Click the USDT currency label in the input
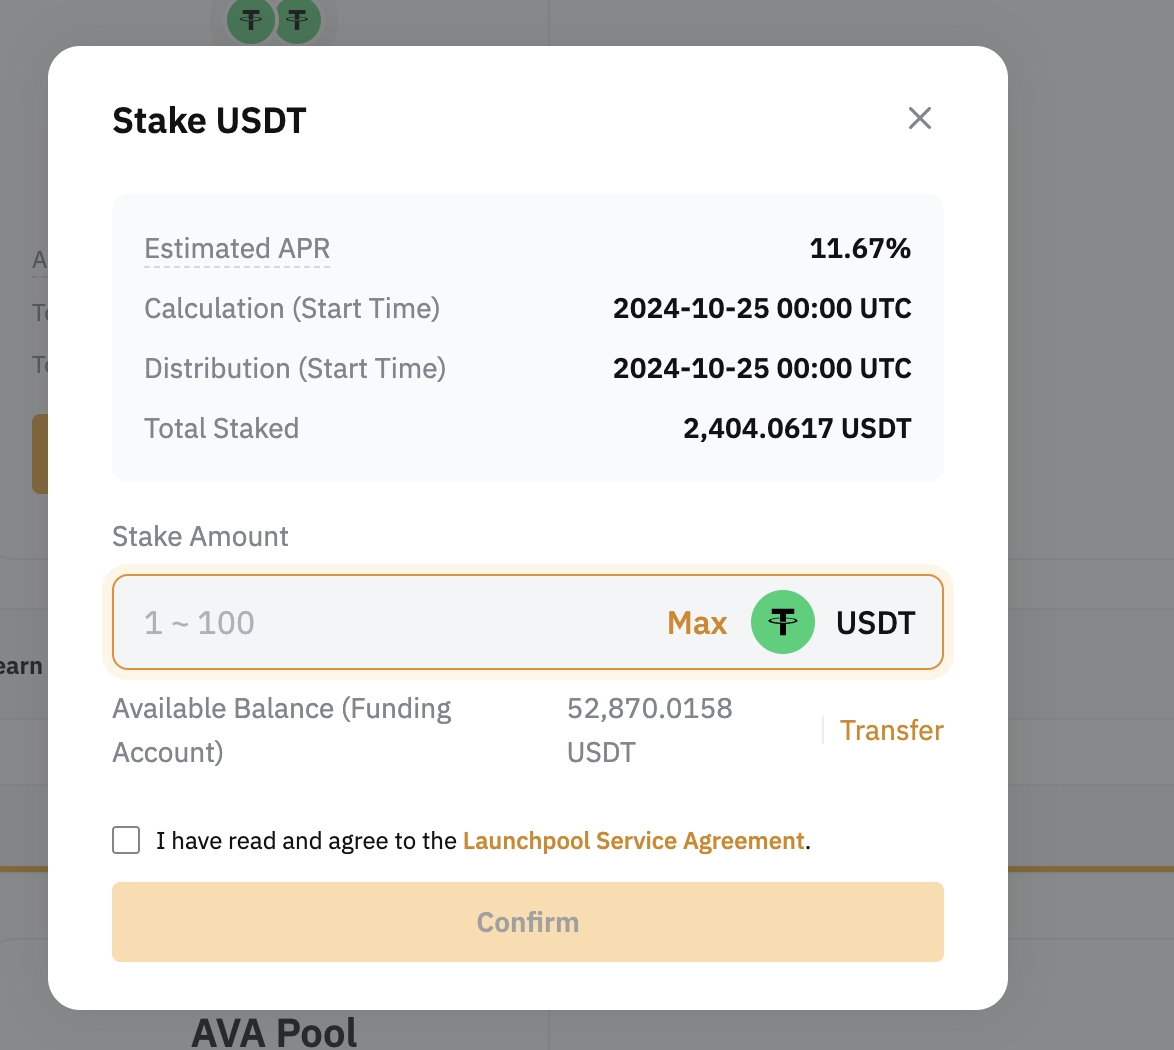1174x1050 pixels. pos(875,622)
